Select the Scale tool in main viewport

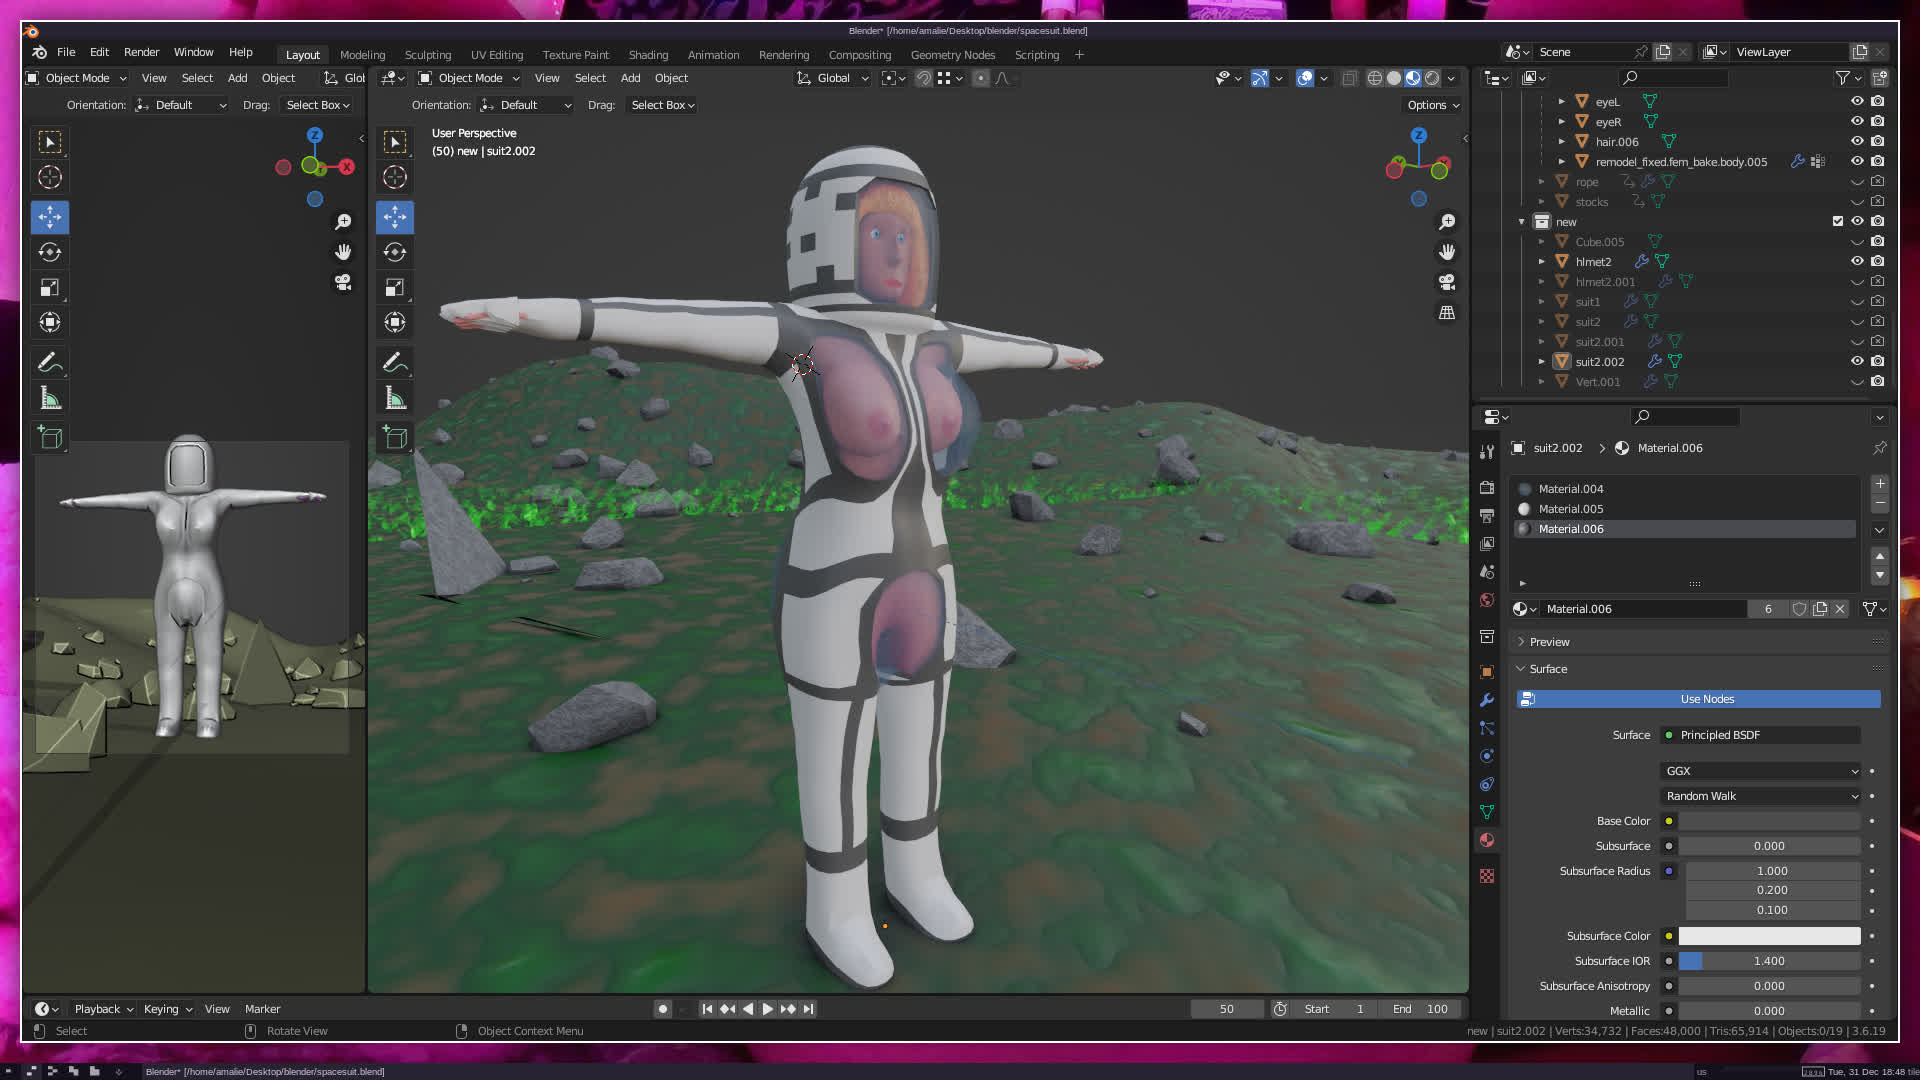(395, 288)
